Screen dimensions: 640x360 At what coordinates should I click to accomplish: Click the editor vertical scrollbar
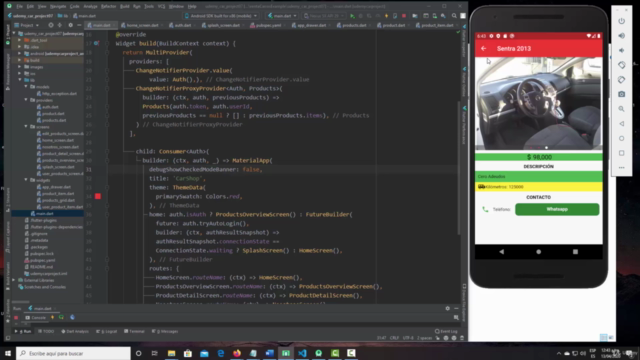(459, 167)
